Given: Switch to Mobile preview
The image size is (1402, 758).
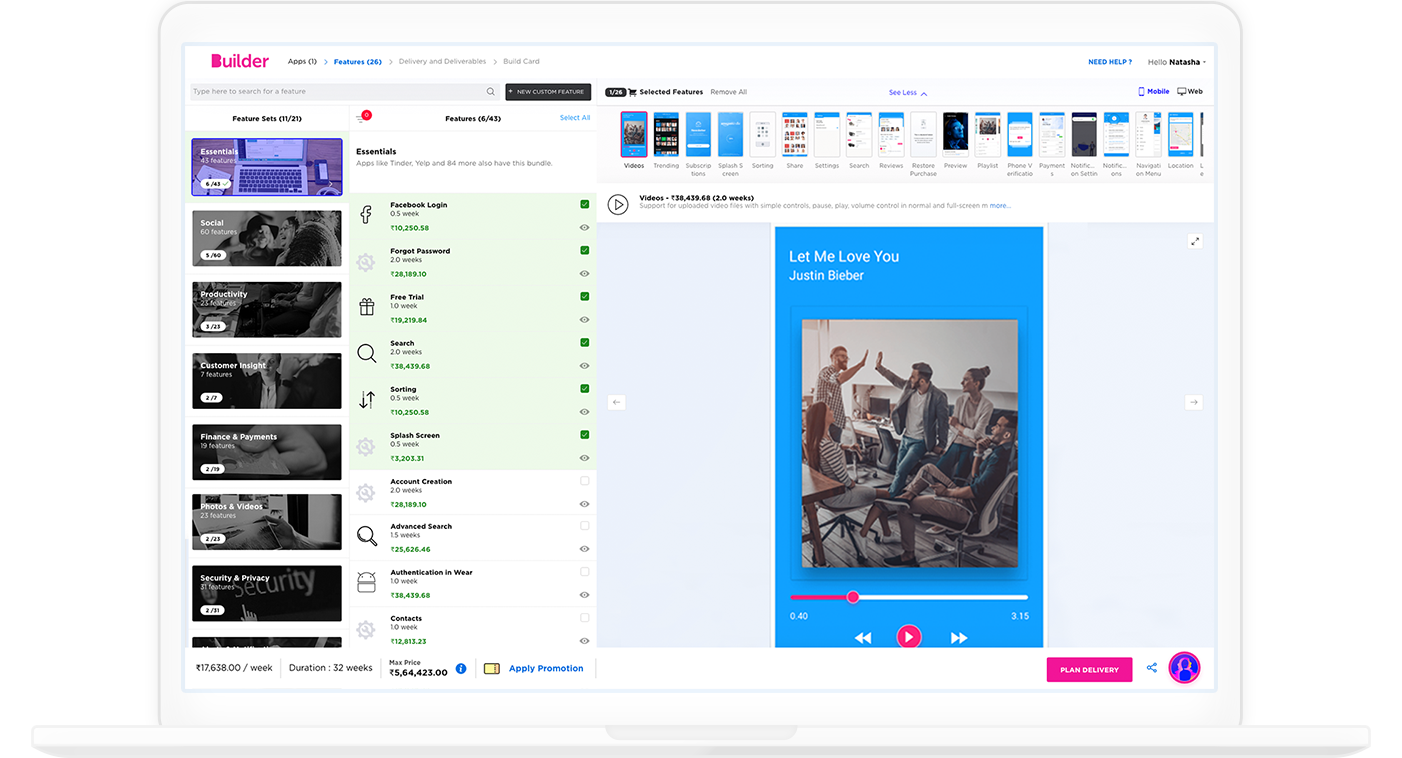Looking at the screenshot, I should click(1154, 91).
